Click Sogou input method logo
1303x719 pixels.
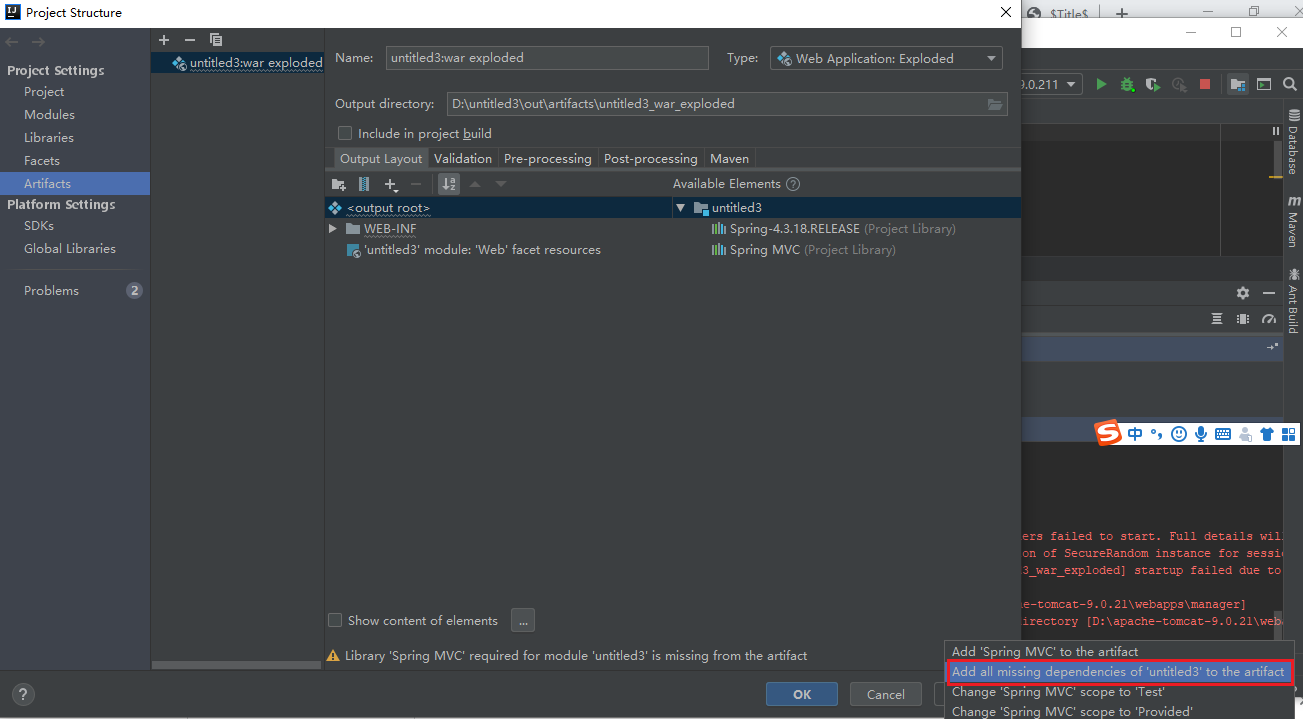tap(1108, 433)
